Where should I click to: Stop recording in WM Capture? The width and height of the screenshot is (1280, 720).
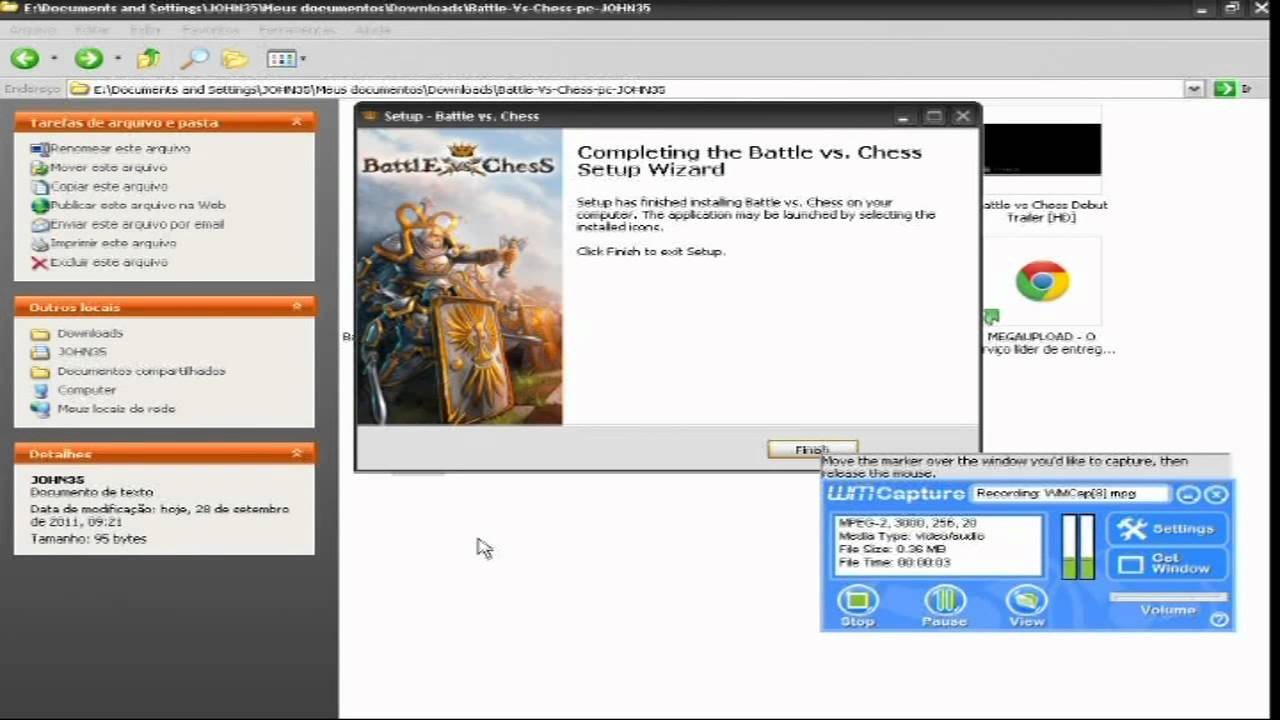coord(857,606)
